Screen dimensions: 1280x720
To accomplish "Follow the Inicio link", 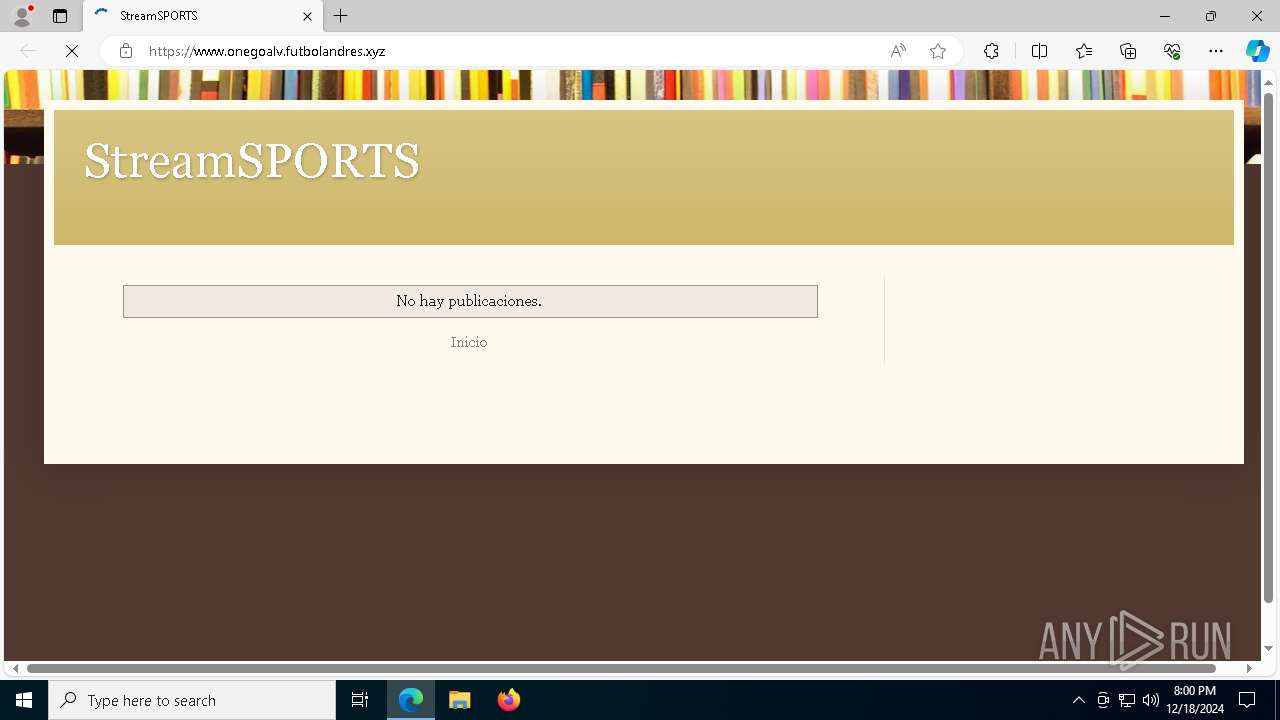I will 469,342.
